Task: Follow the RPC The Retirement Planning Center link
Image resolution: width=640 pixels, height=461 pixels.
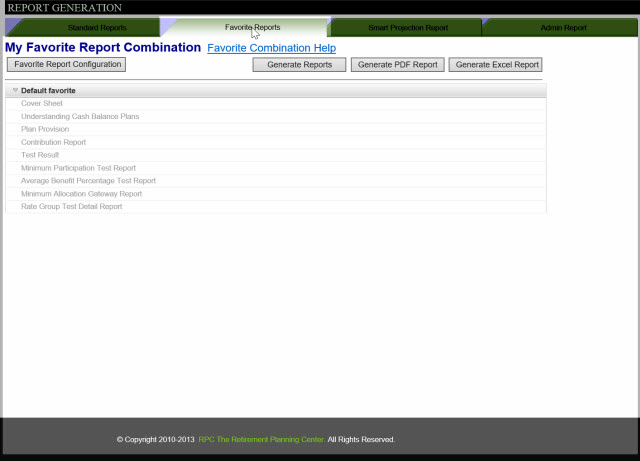Action: [261, 440]
